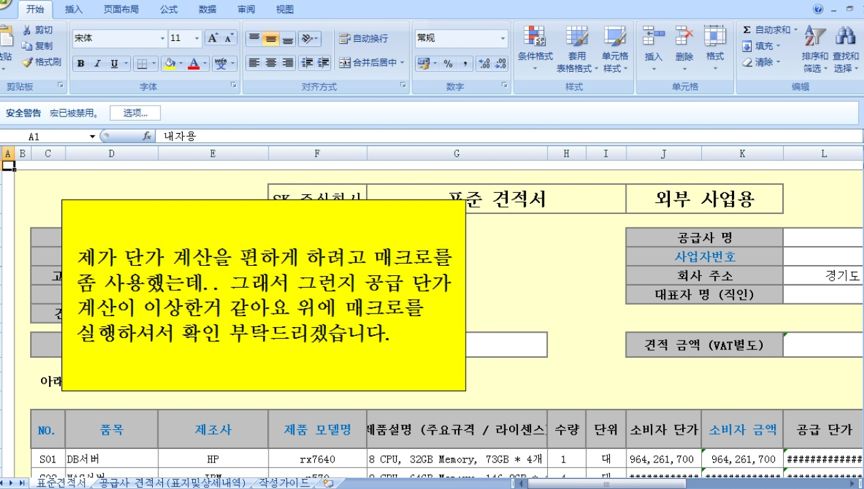Click the yellow fill color swatch button
Screen dimensions: 864x489
169,64
